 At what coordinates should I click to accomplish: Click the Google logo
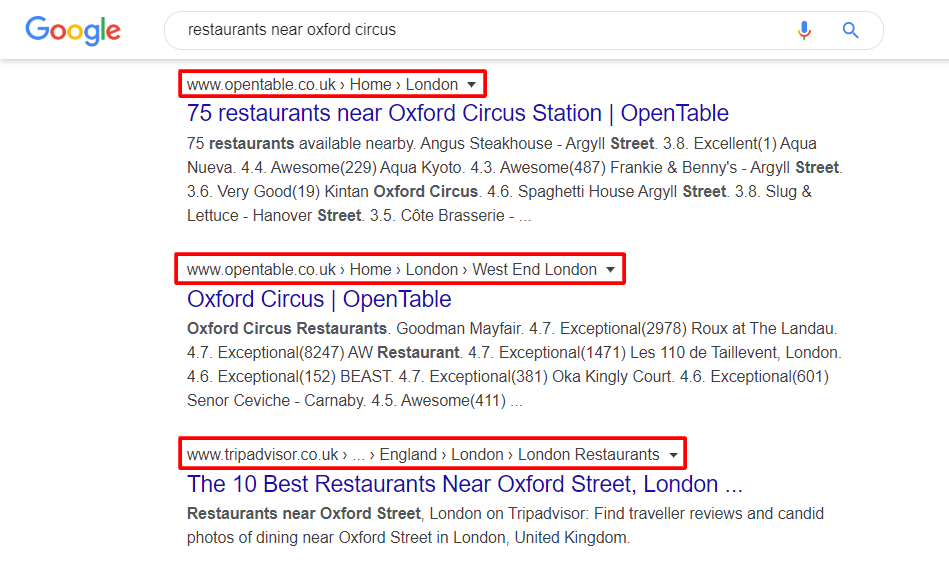coord(73,30)
